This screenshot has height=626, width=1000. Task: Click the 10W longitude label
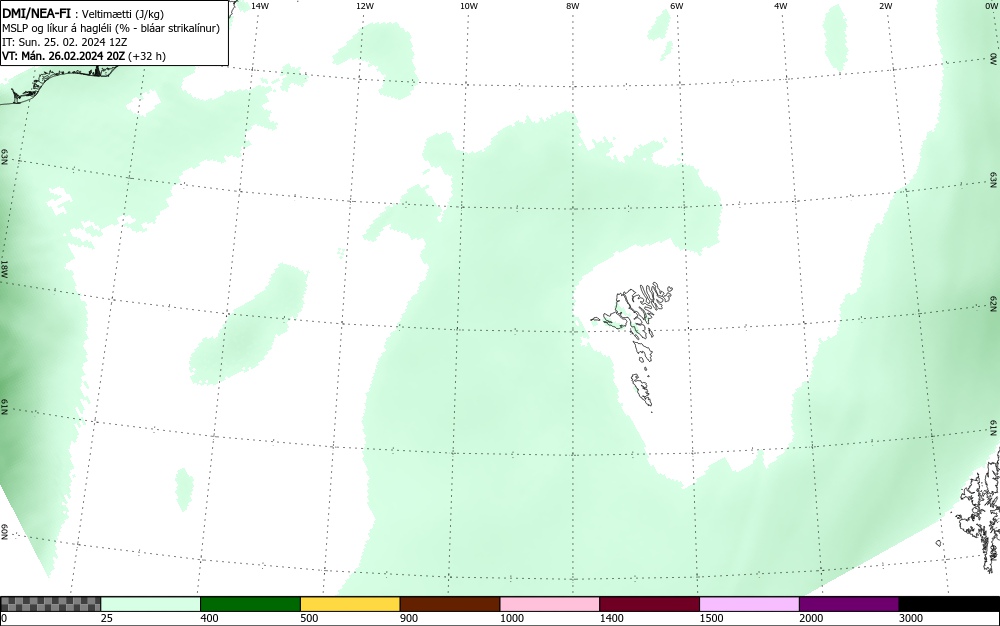click(x=469, y=6)
